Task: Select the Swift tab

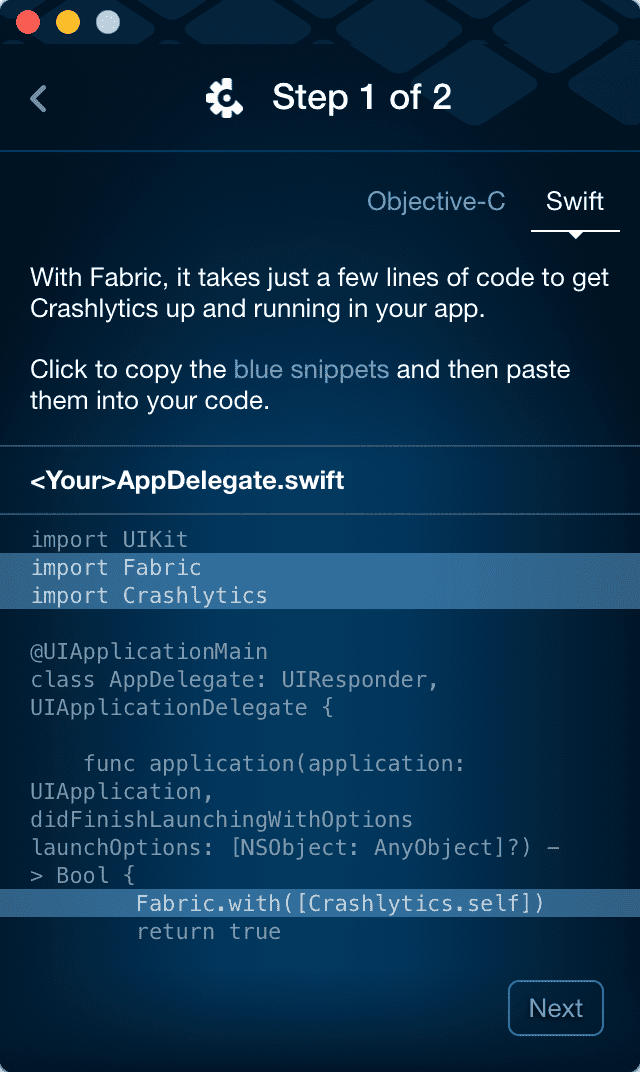Action: click(575, 201)
